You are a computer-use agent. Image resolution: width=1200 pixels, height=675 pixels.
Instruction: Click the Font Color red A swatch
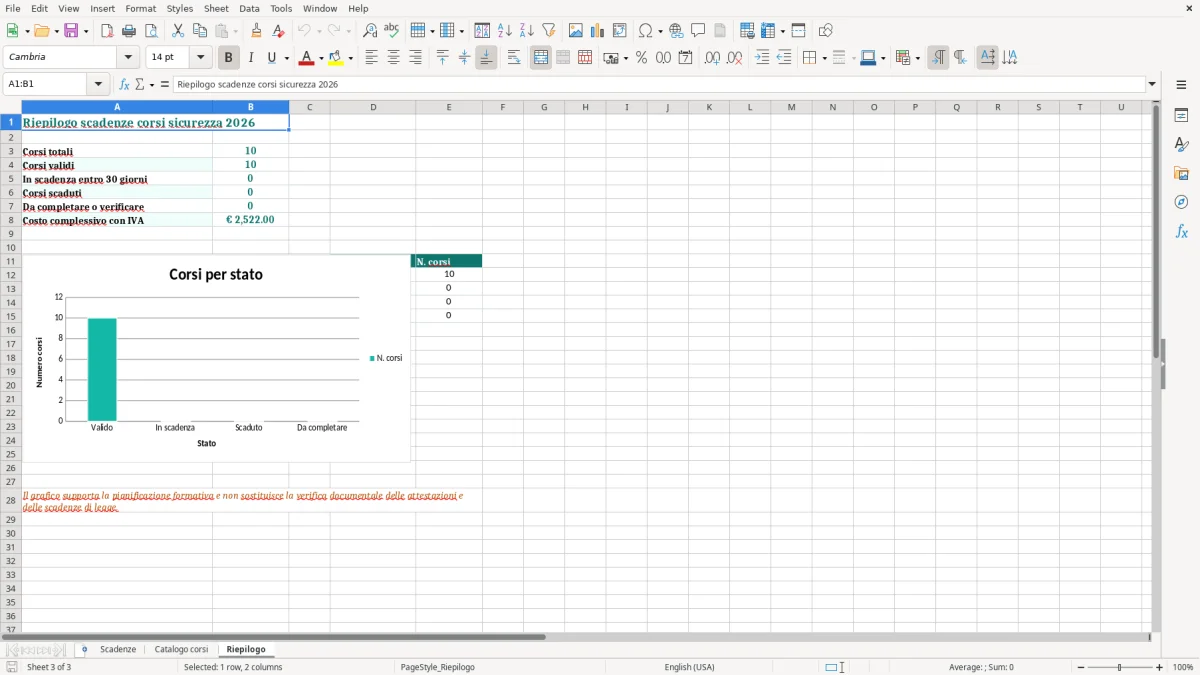coord(307,58)
